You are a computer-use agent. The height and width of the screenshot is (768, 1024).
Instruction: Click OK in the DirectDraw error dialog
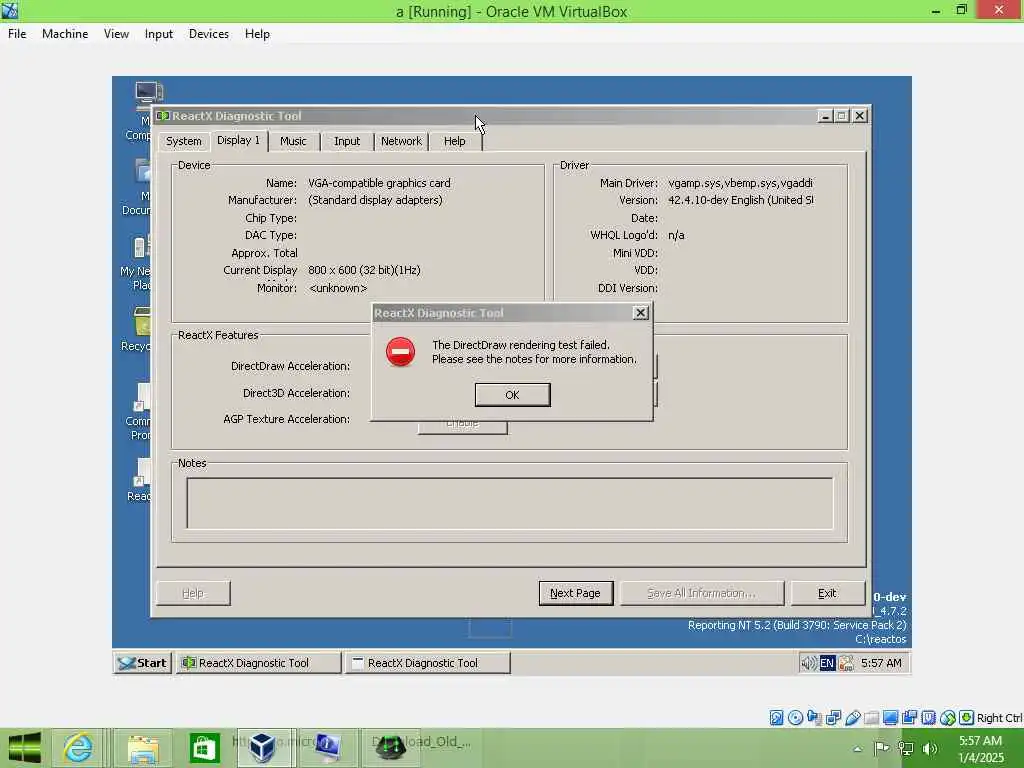(x=512, y=395)
